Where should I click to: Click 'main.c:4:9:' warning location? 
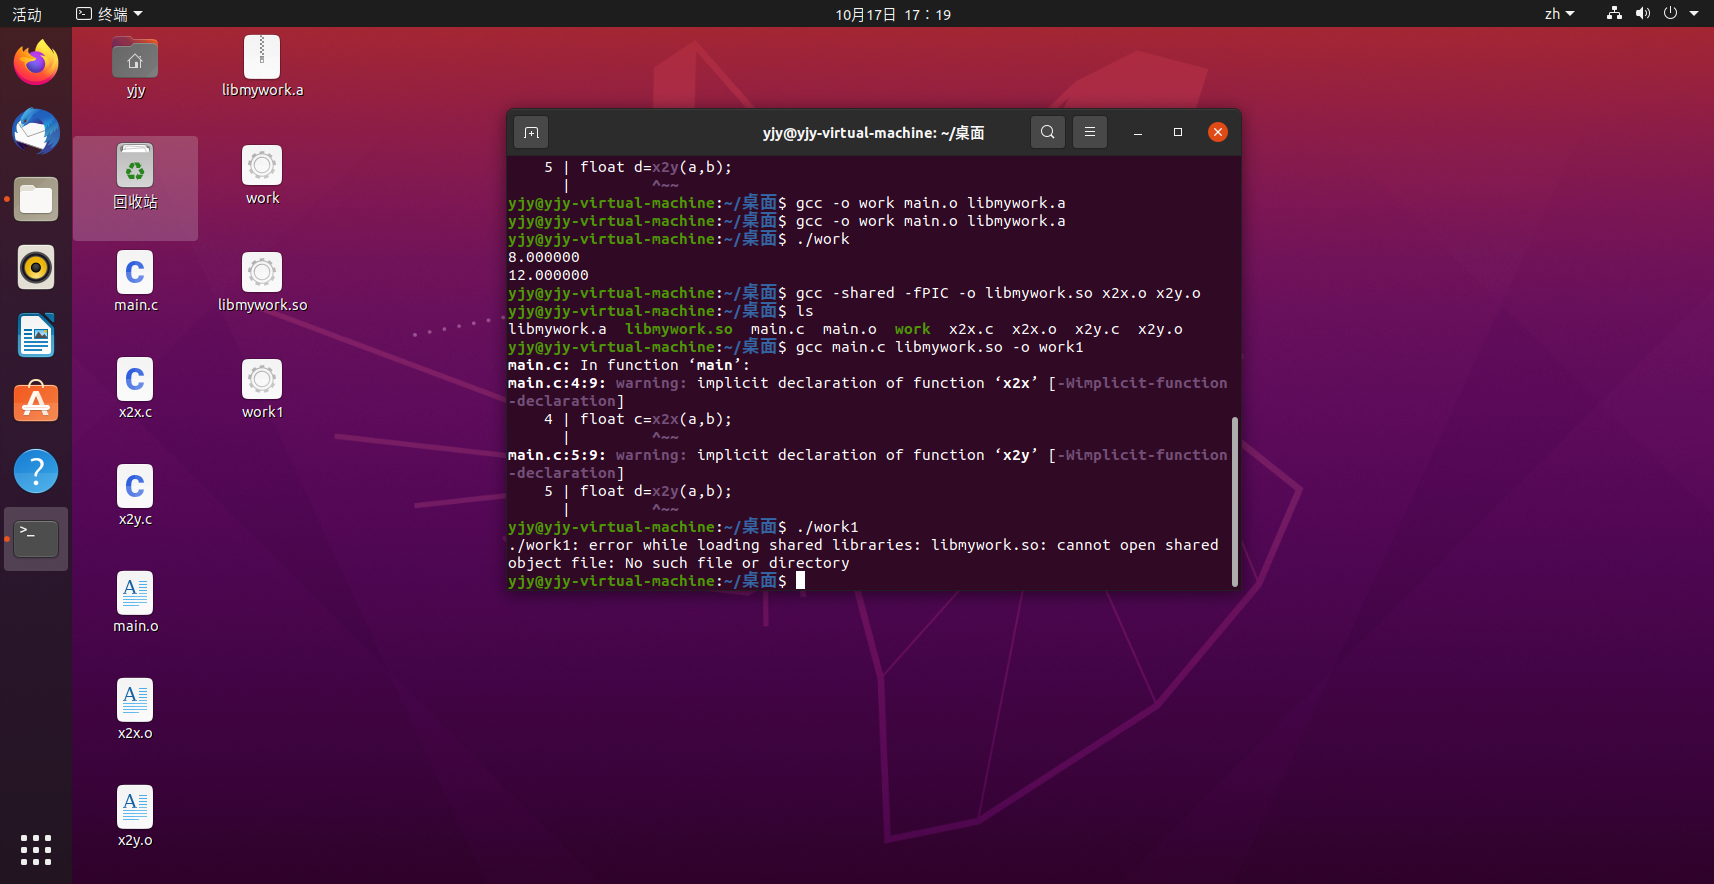557,383
